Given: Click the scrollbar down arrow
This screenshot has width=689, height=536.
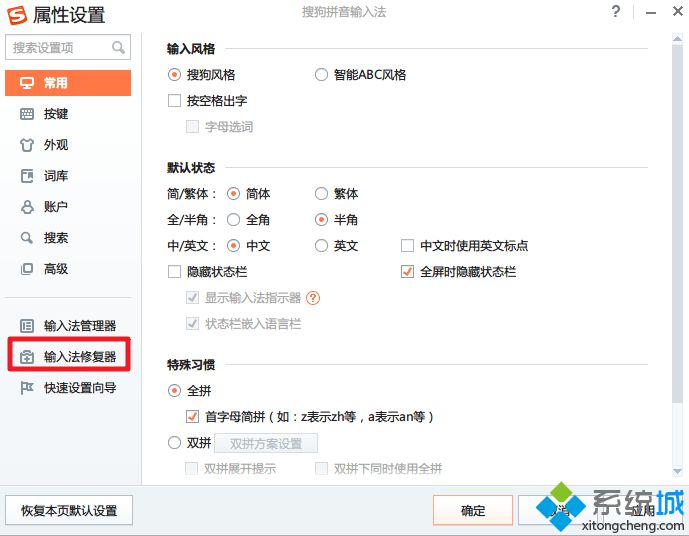Looking at the screenshot, I should [677, 471].
